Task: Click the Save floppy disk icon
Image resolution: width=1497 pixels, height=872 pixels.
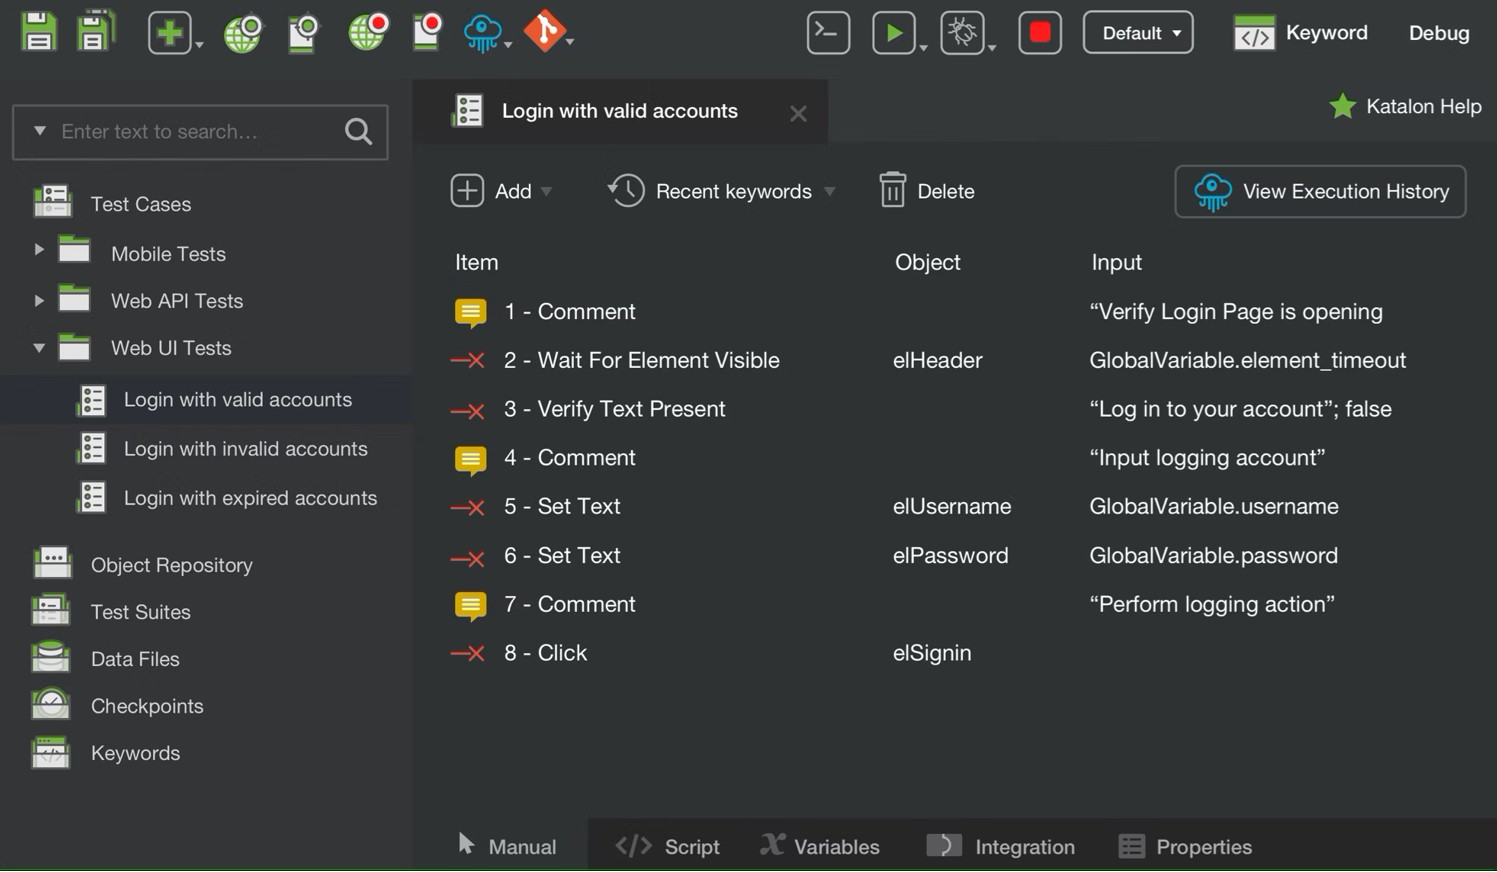Action: click(x=38, y=32)
